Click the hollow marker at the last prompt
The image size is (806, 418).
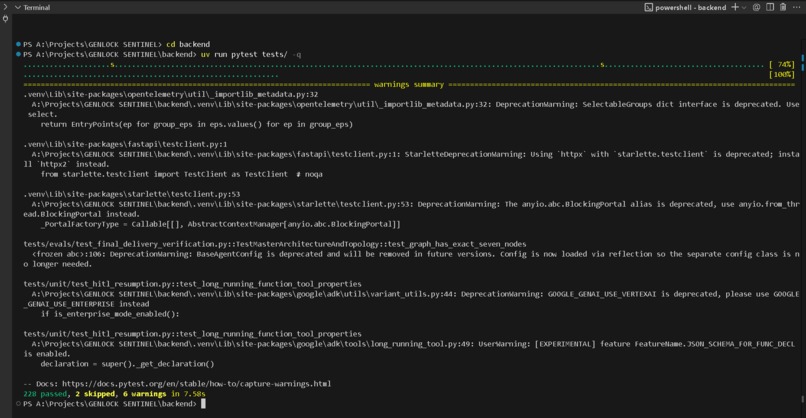[19, 404]
